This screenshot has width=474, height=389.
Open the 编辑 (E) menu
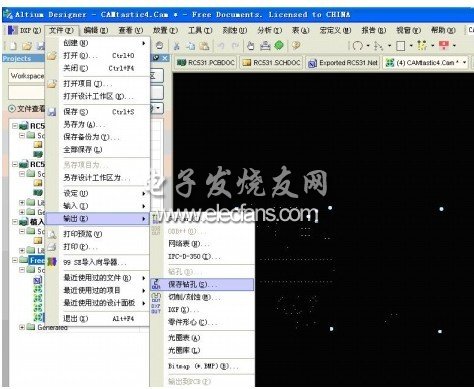click(x=96, y=30)
